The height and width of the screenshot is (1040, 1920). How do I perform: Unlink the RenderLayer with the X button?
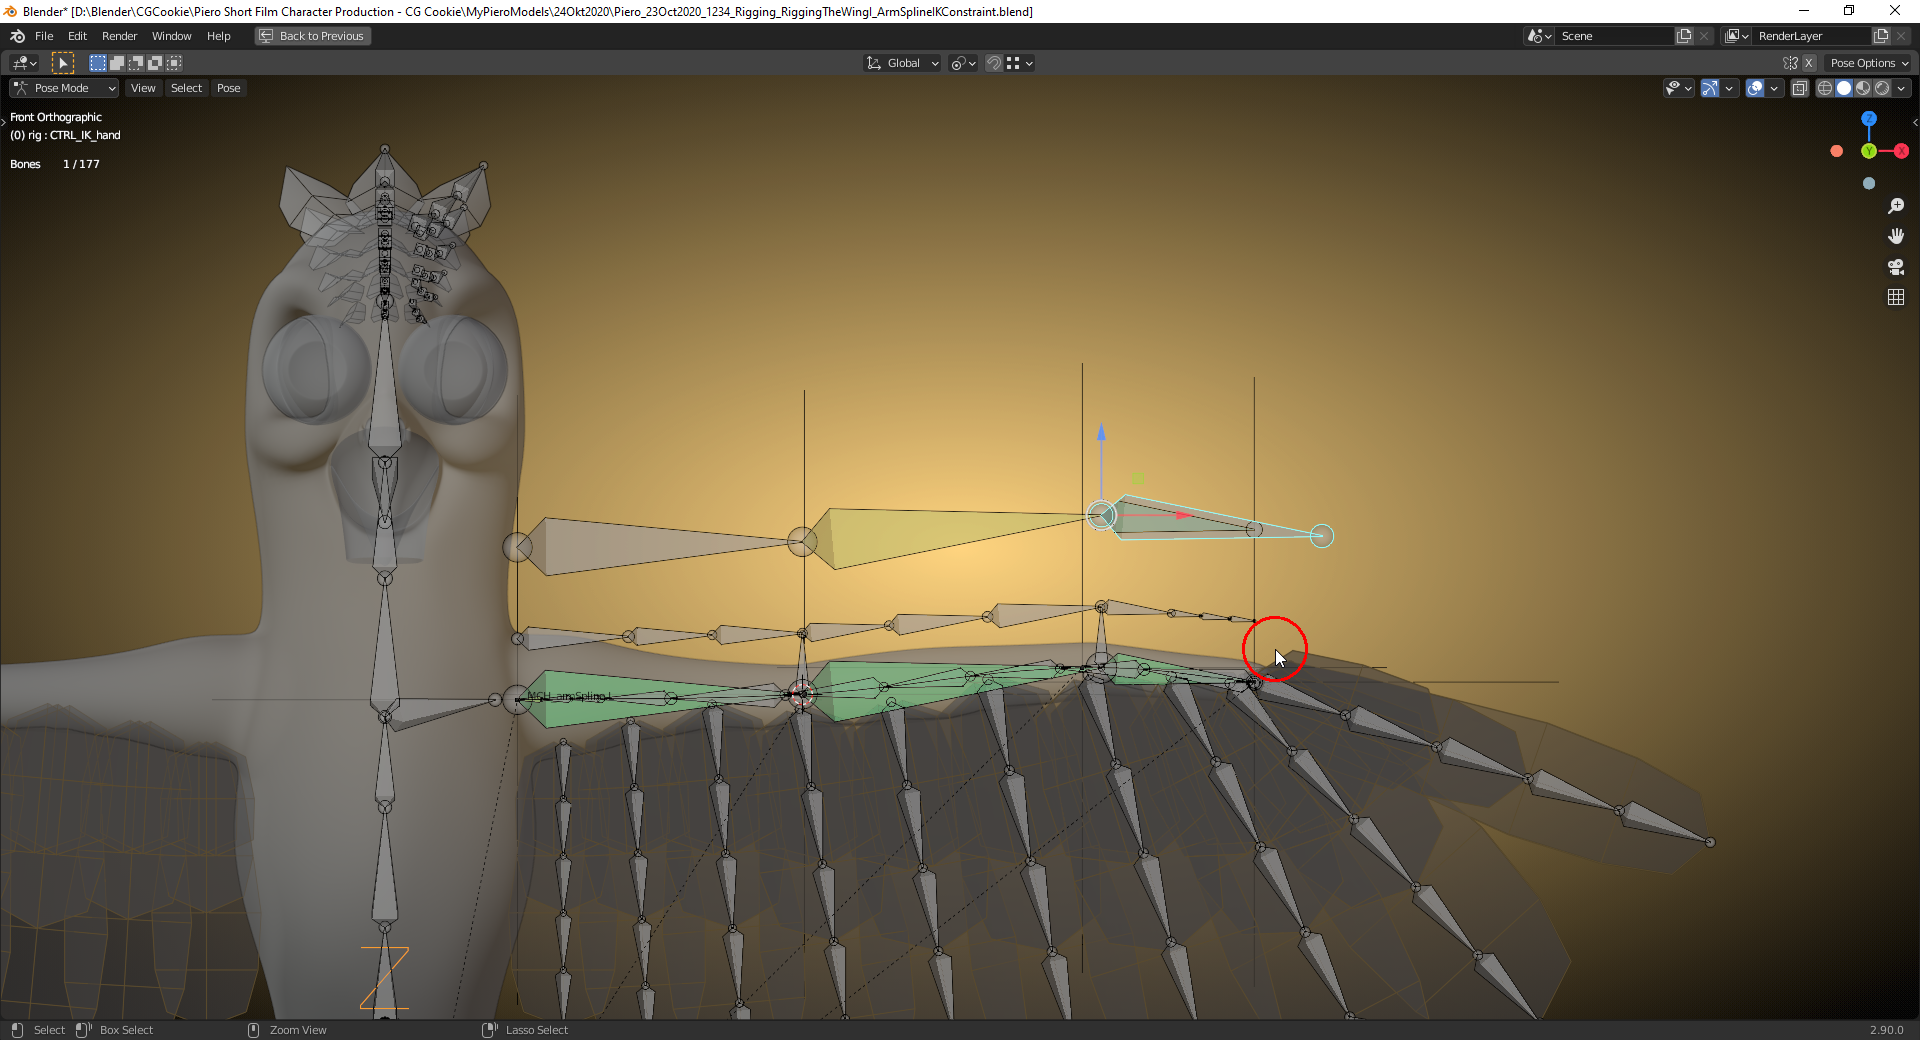pyautogui.click(x=1901, y=36)
